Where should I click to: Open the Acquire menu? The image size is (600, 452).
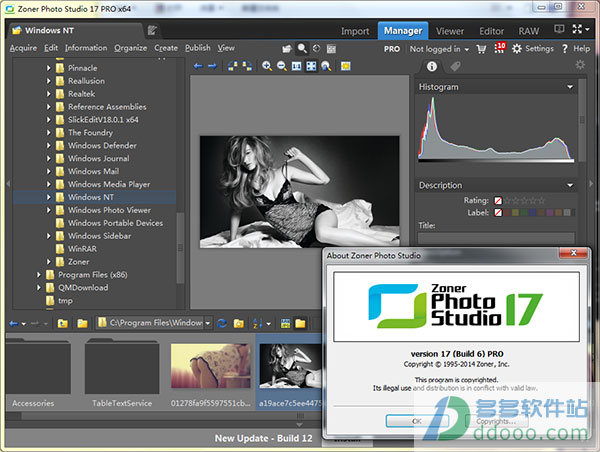[x=23, y=48]
